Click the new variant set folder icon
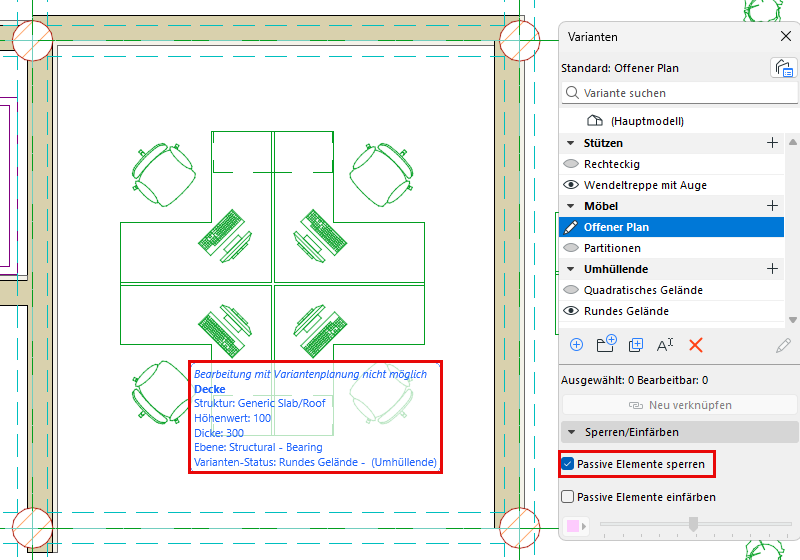Image resolution: width=800 pixels, height=560 pixels. [x=606, y=344]
